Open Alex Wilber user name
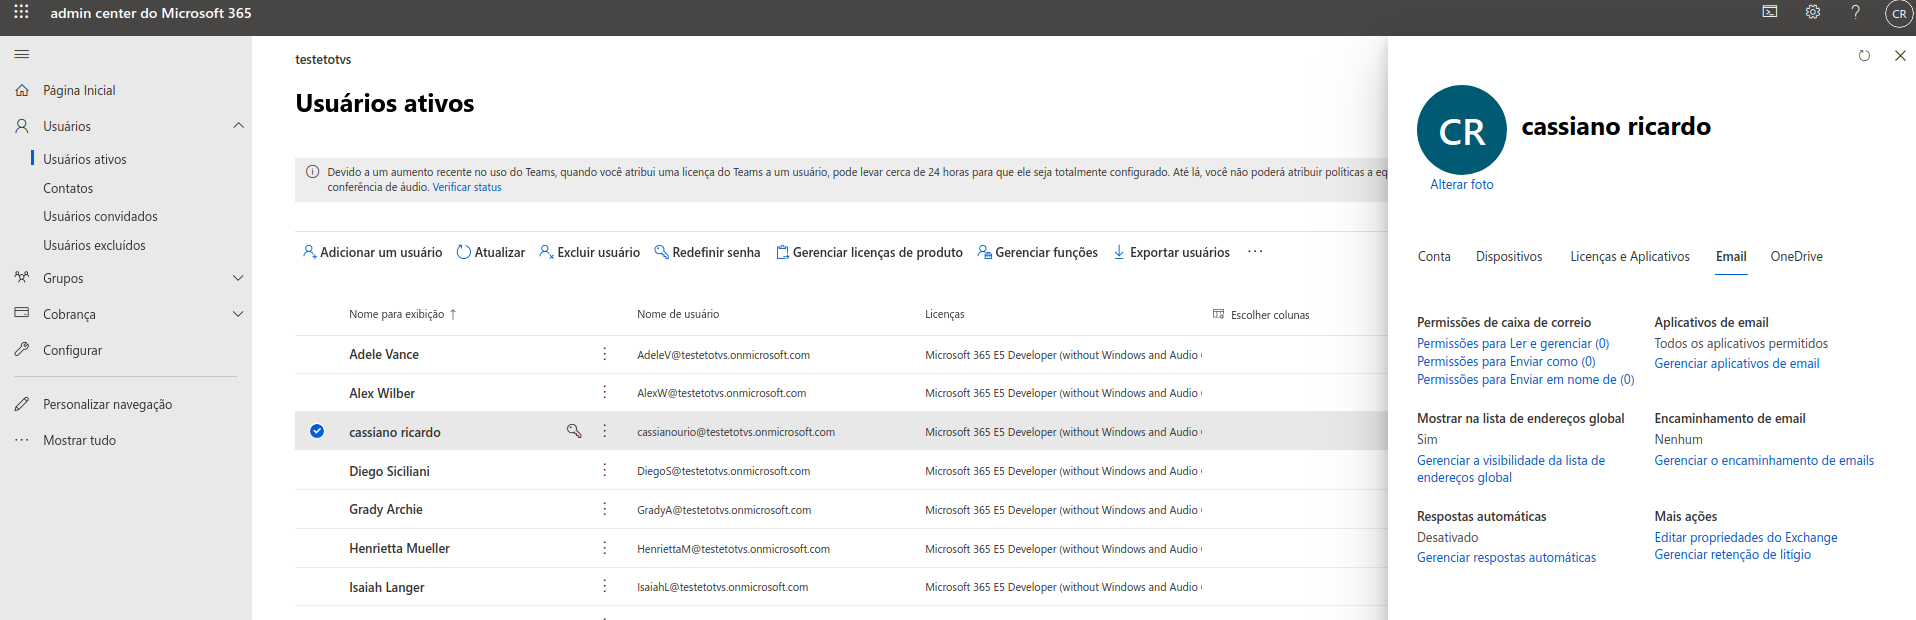The width and height of the screenshot is (1916, 620). tap(382, 393)
